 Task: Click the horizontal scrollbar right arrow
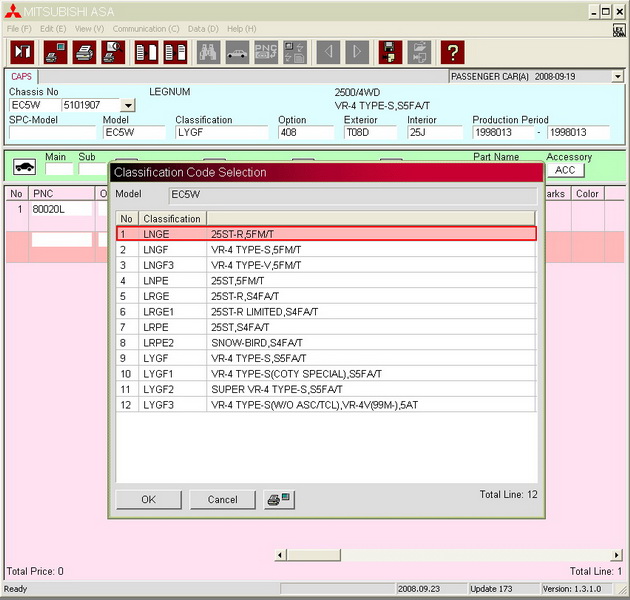point(617,555)
